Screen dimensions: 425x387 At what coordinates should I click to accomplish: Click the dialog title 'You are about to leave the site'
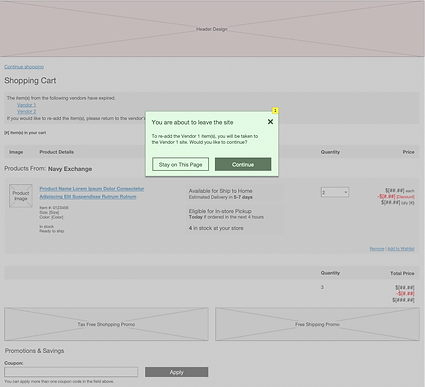click(192, 122)
